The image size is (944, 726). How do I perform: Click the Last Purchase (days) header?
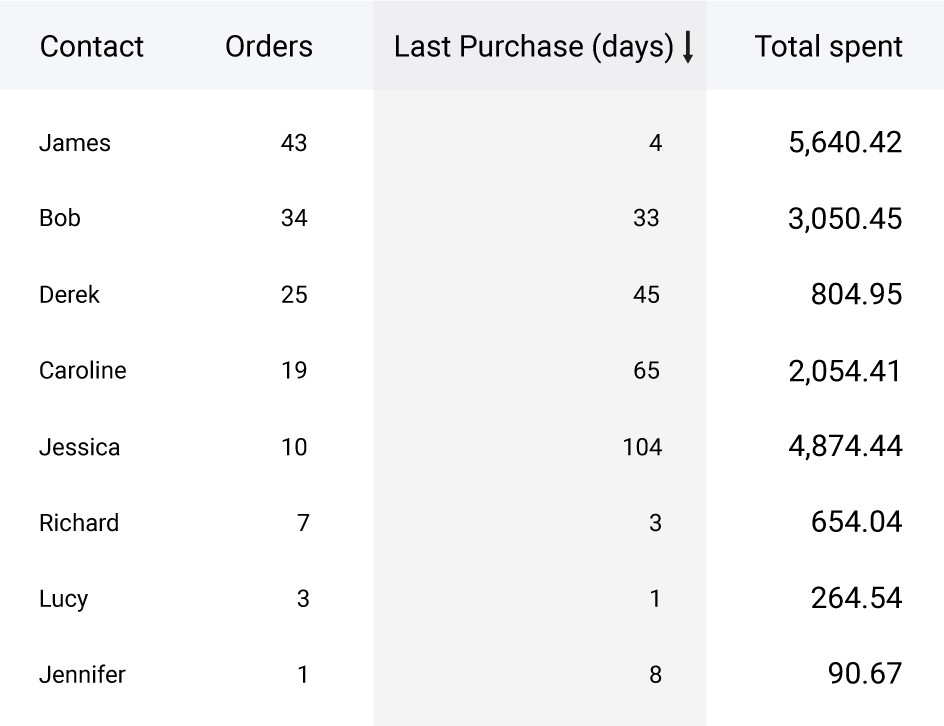click(x=533, y=47)
